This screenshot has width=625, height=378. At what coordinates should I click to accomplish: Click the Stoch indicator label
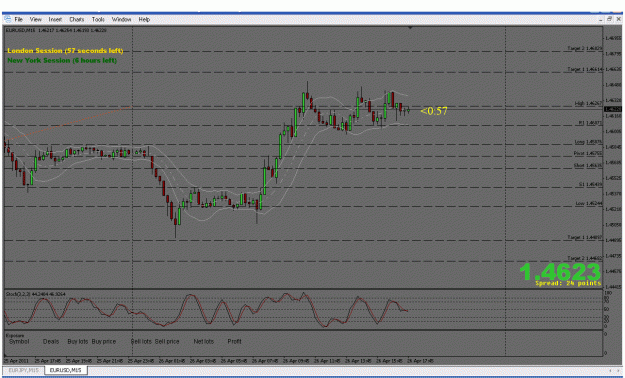click(x=35, y=294)
